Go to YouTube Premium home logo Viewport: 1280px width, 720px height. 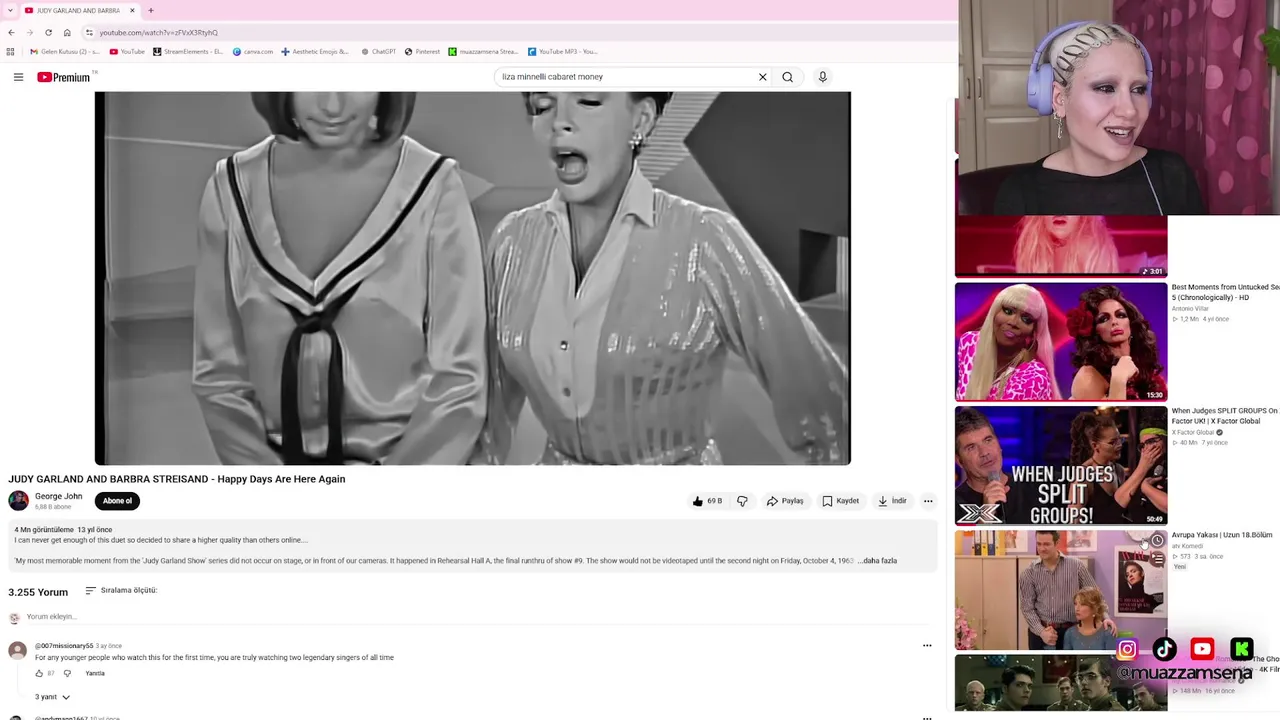pyautogui.click(x=64, y=77)
